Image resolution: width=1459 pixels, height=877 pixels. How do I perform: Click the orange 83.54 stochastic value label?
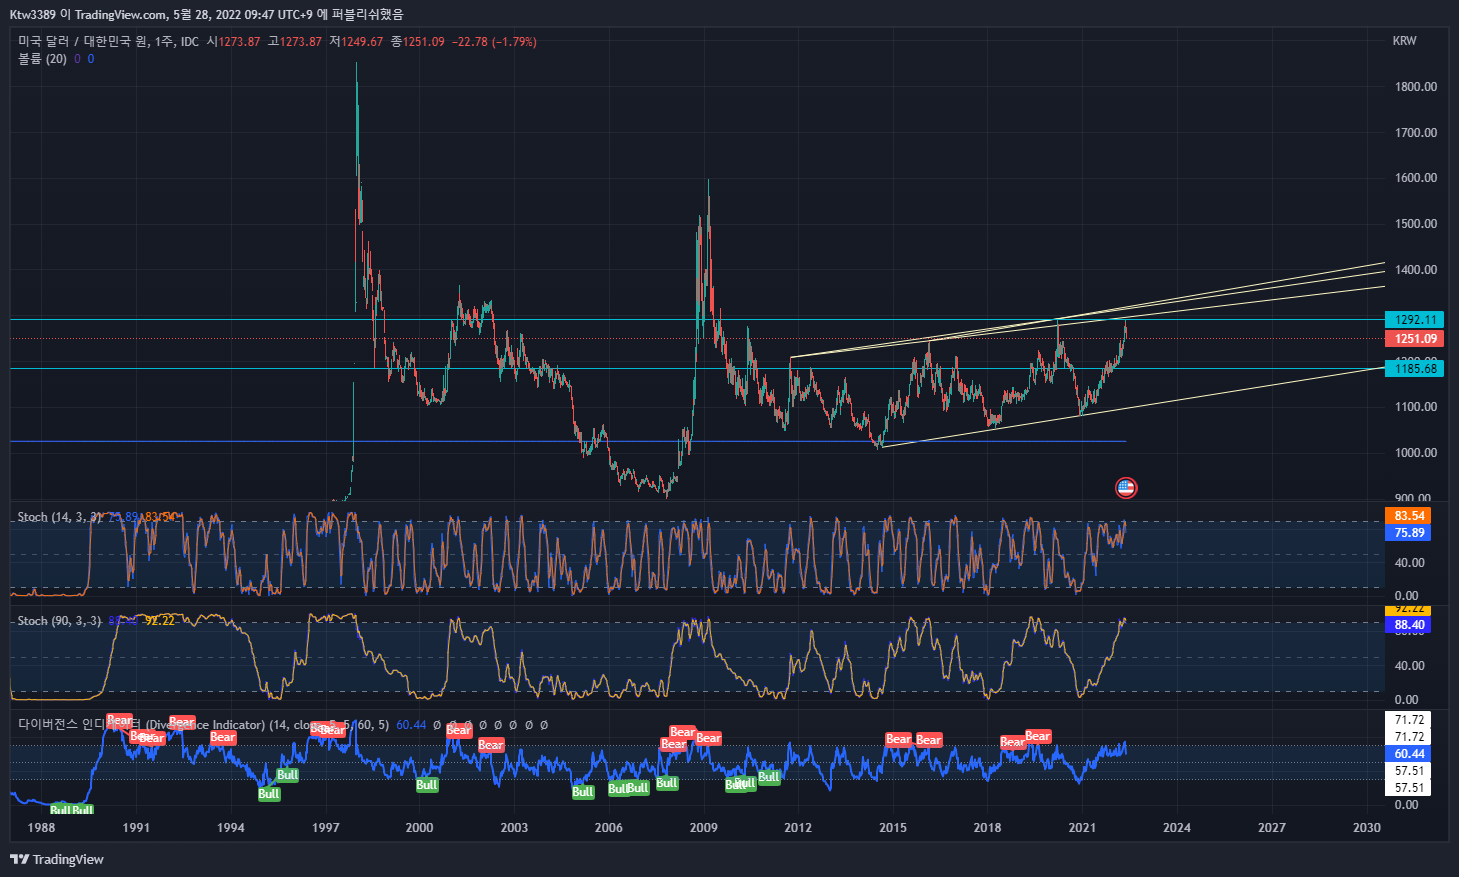(1408, 516)
